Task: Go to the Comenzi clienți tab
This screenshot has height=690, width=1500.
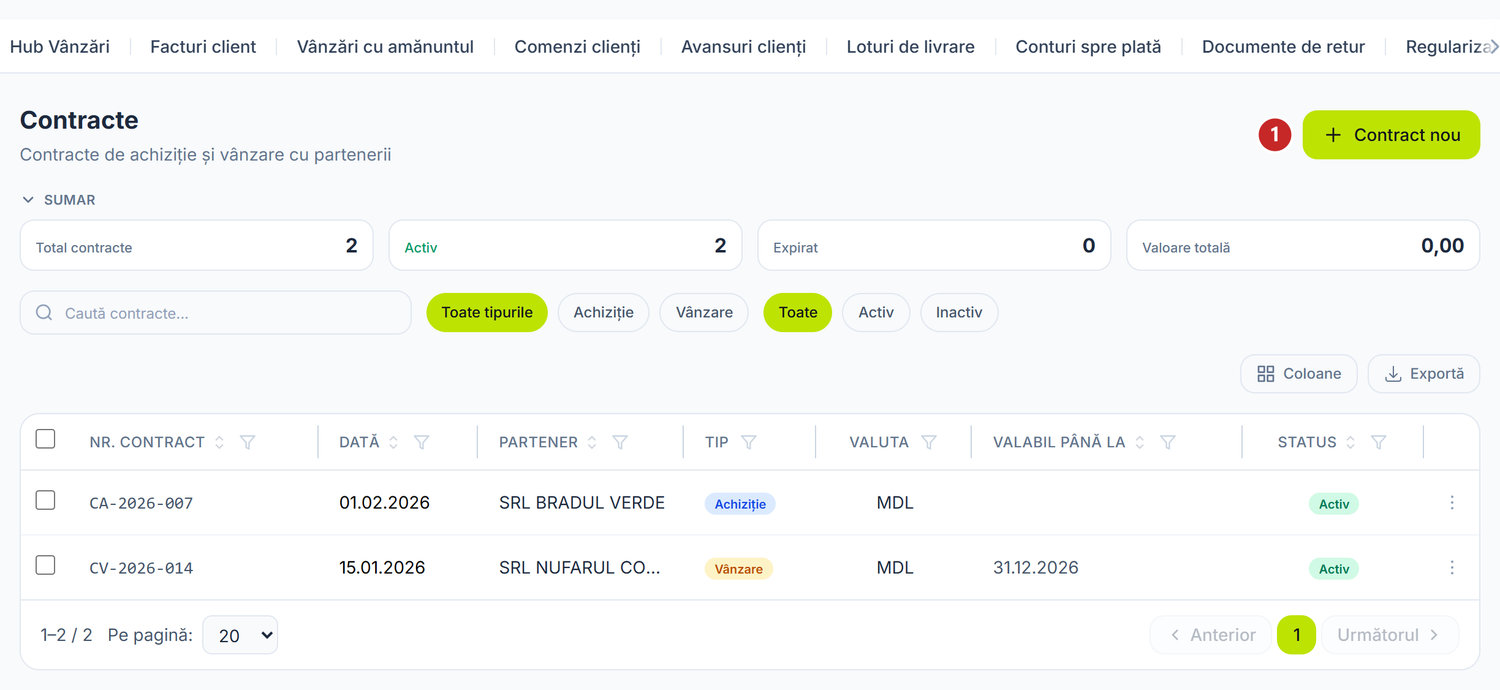Action: pyautogui.click(x=577, y=46)
